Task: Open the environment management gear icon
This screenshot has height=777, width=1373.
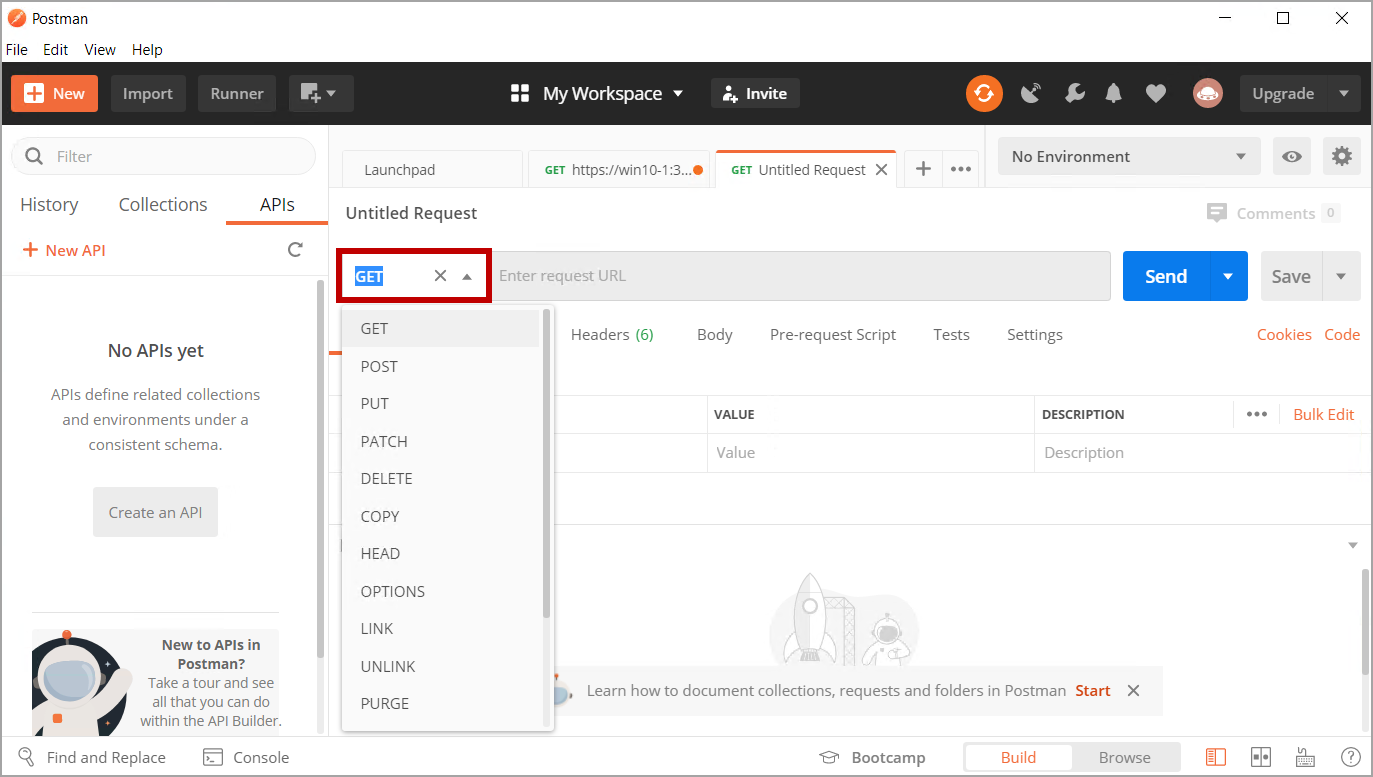Action: [1341, 156]
